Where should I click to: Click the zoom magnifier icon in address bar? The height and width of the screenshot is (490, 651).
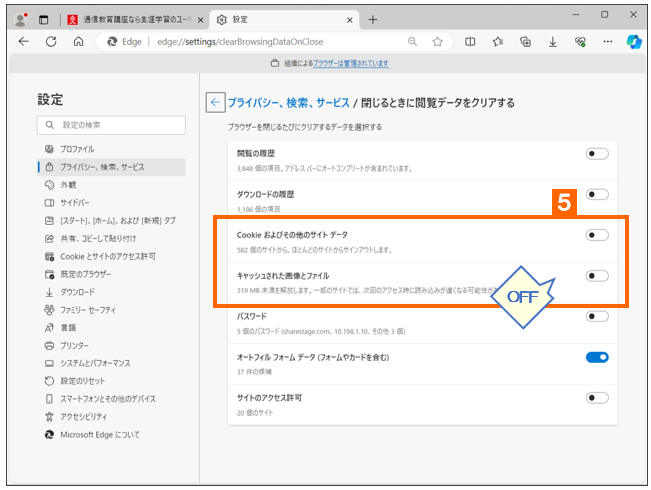(412, 42)
